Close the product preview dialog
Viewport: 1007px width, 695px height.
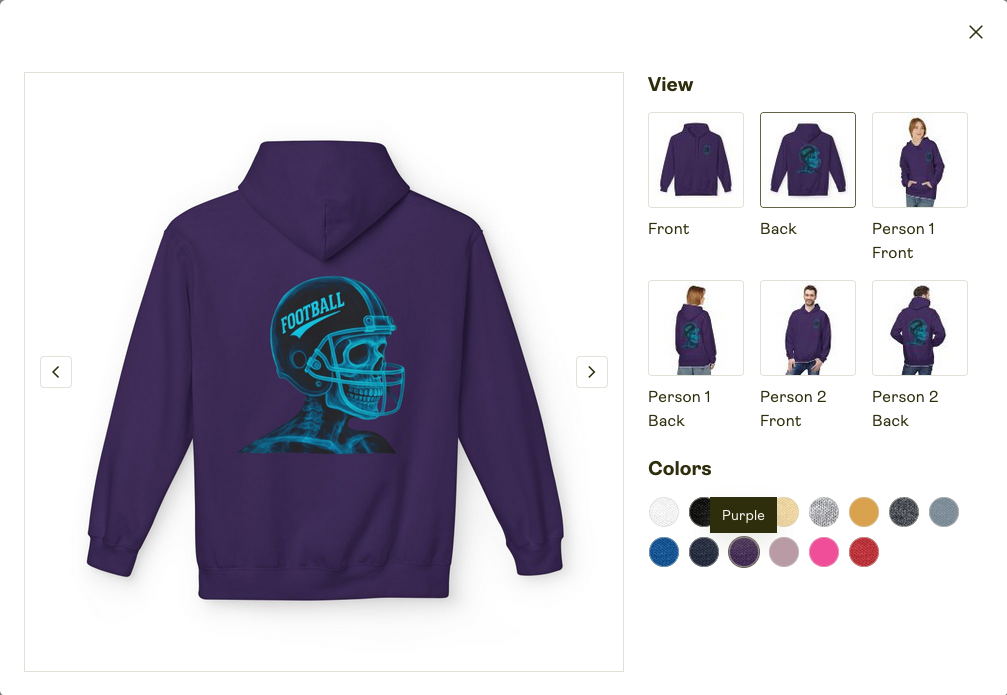976,32
